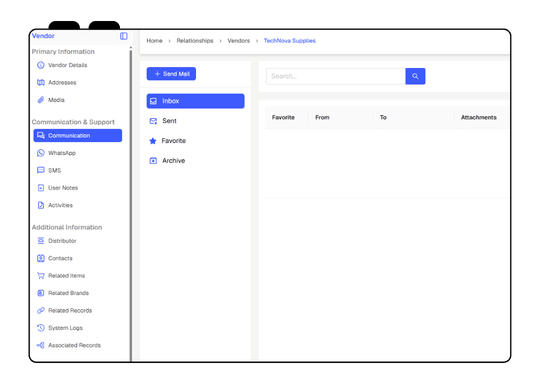Open the Archive mail folder
This screenshot has height=384, width=540.
(x=196, y=161)
